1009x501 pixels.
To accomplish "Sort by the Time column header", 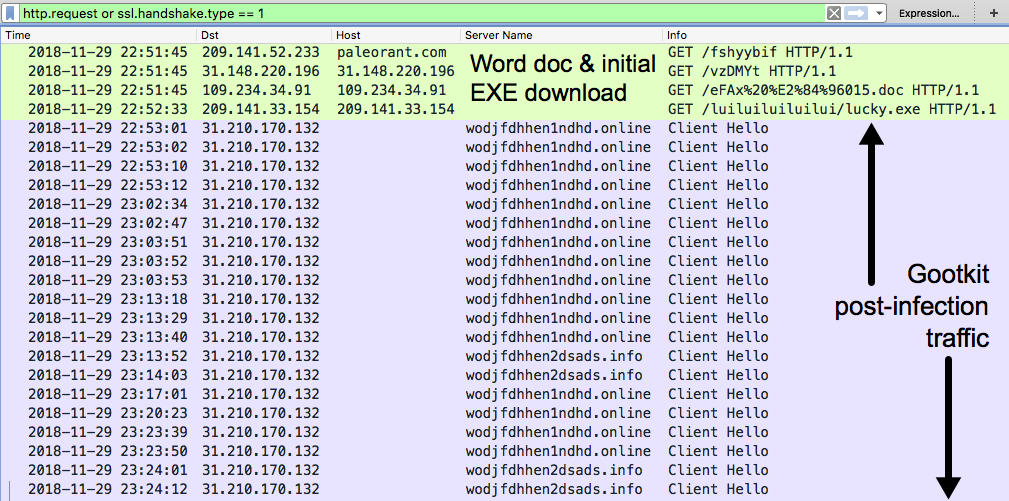I will [x=99, y=35].
